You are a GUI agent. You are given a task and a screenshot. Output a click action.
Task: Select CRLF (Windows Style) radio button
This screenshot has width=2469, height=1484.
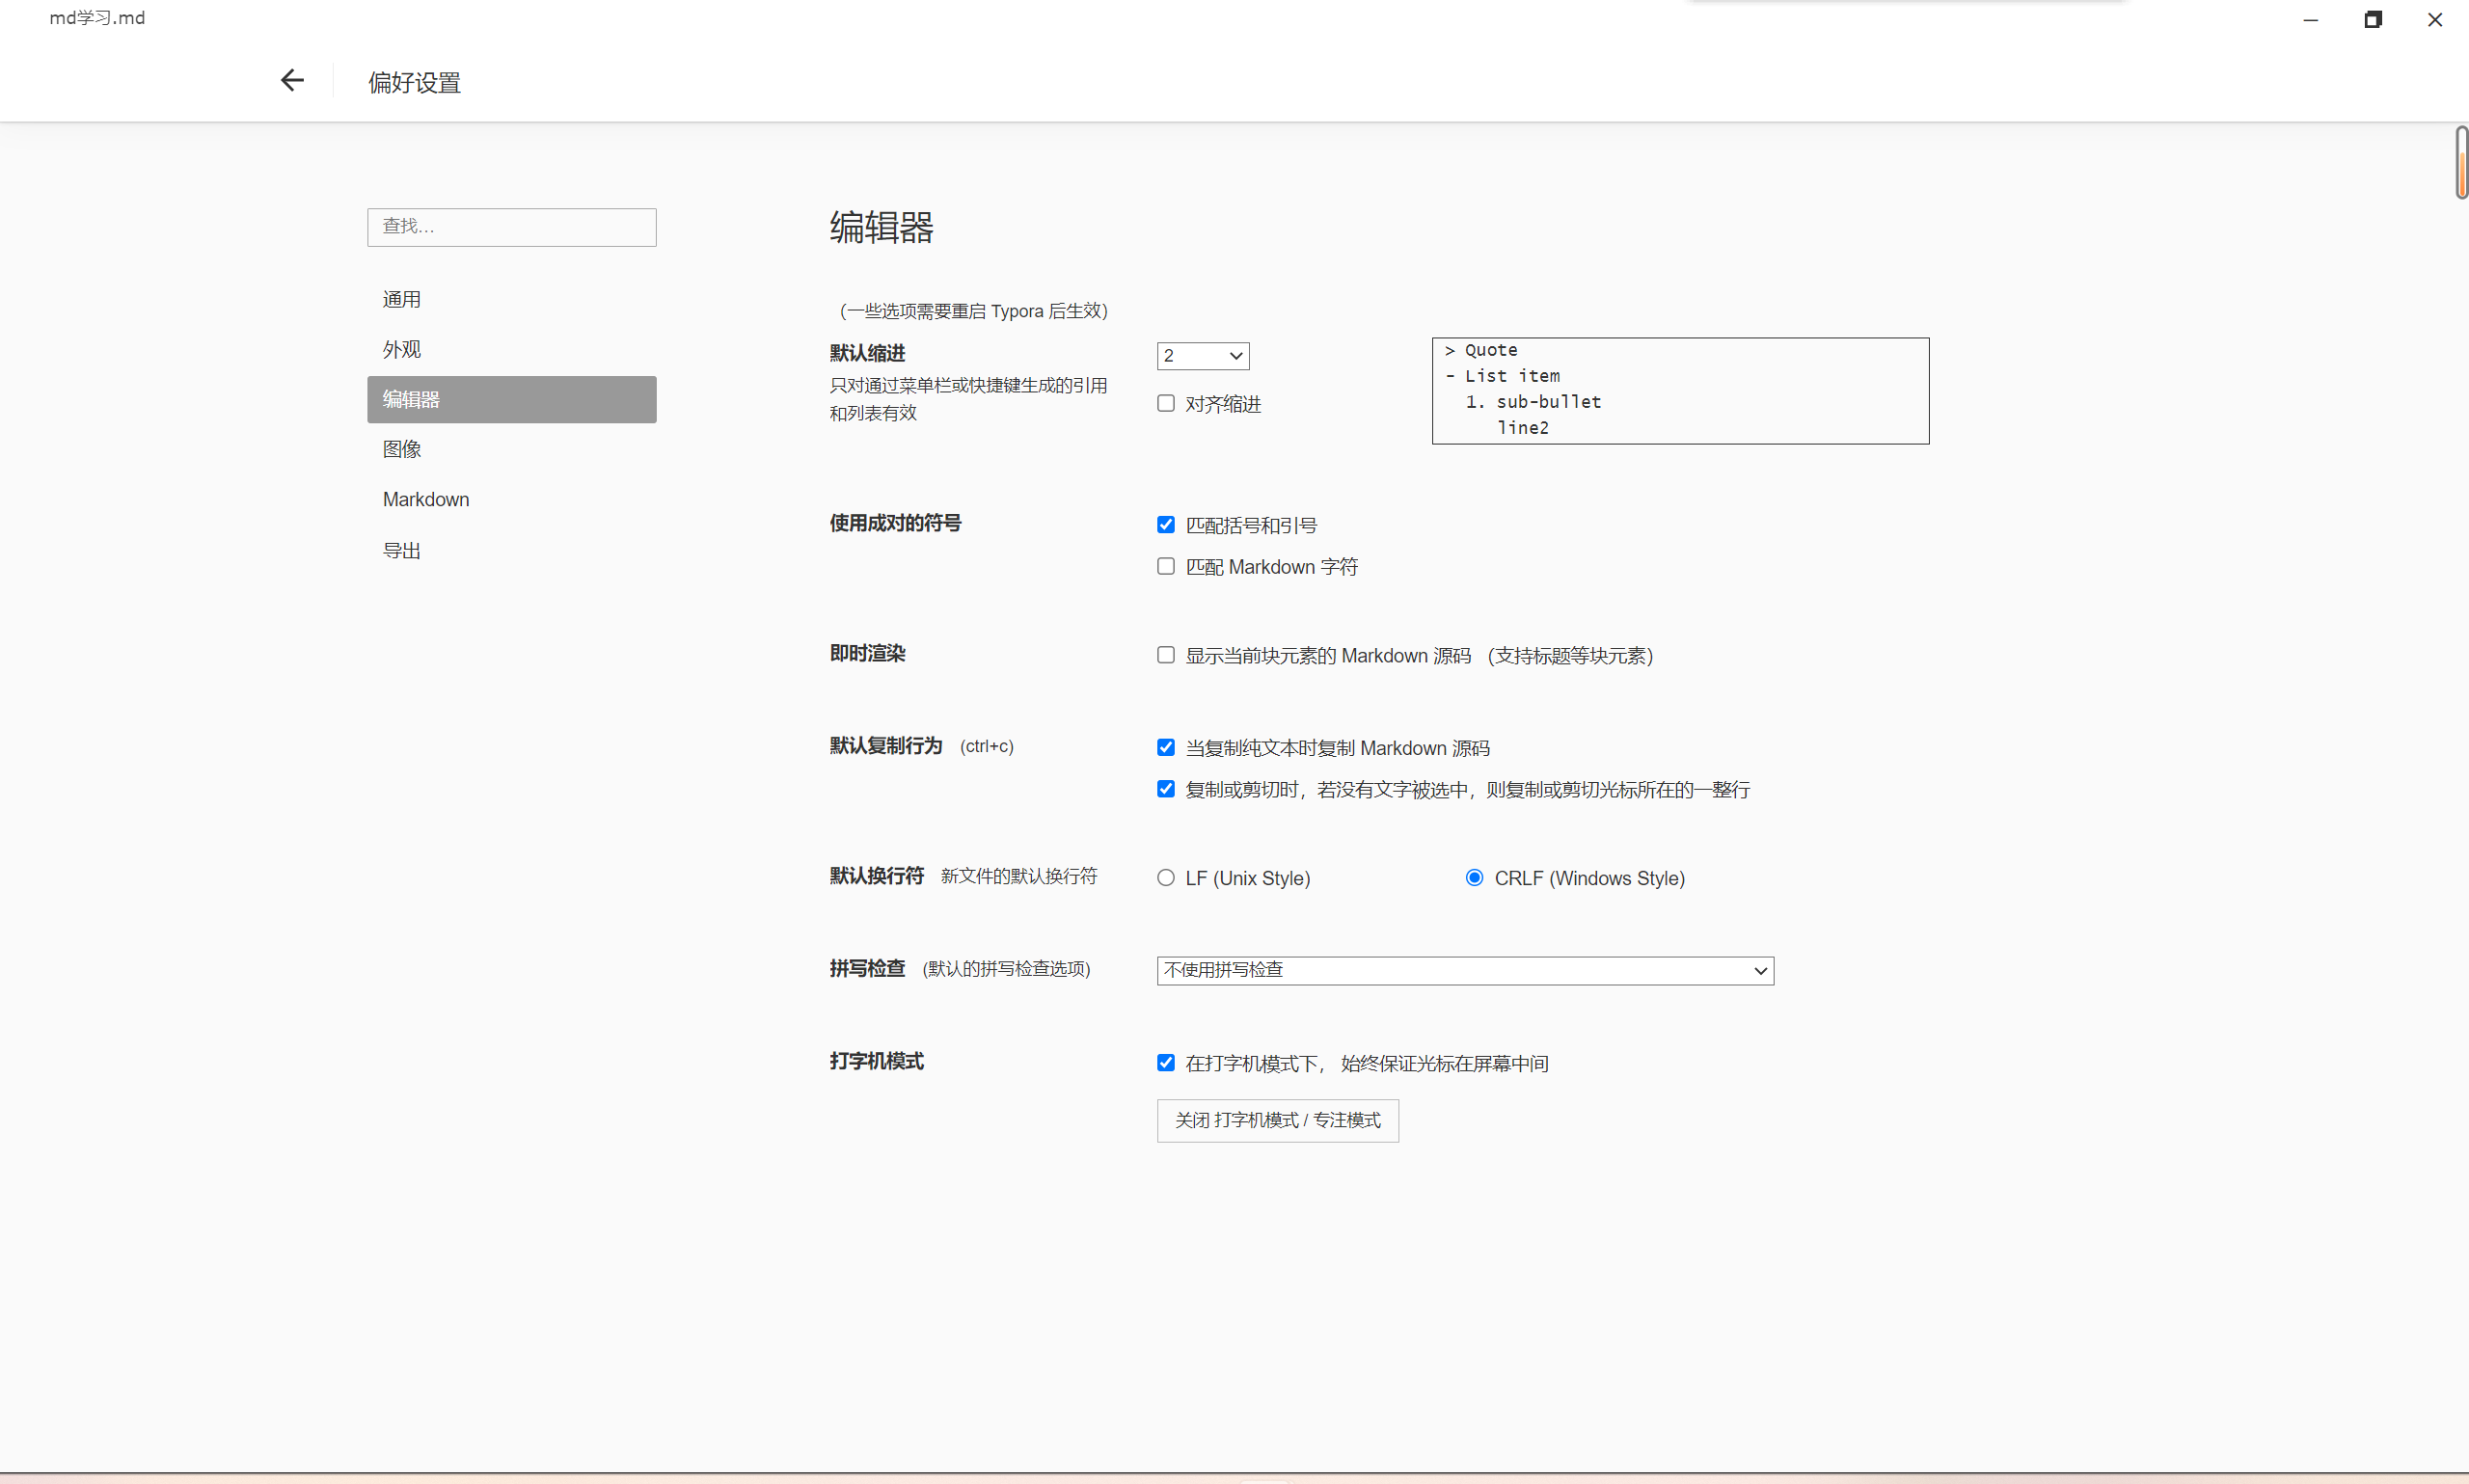(1474, 878)
